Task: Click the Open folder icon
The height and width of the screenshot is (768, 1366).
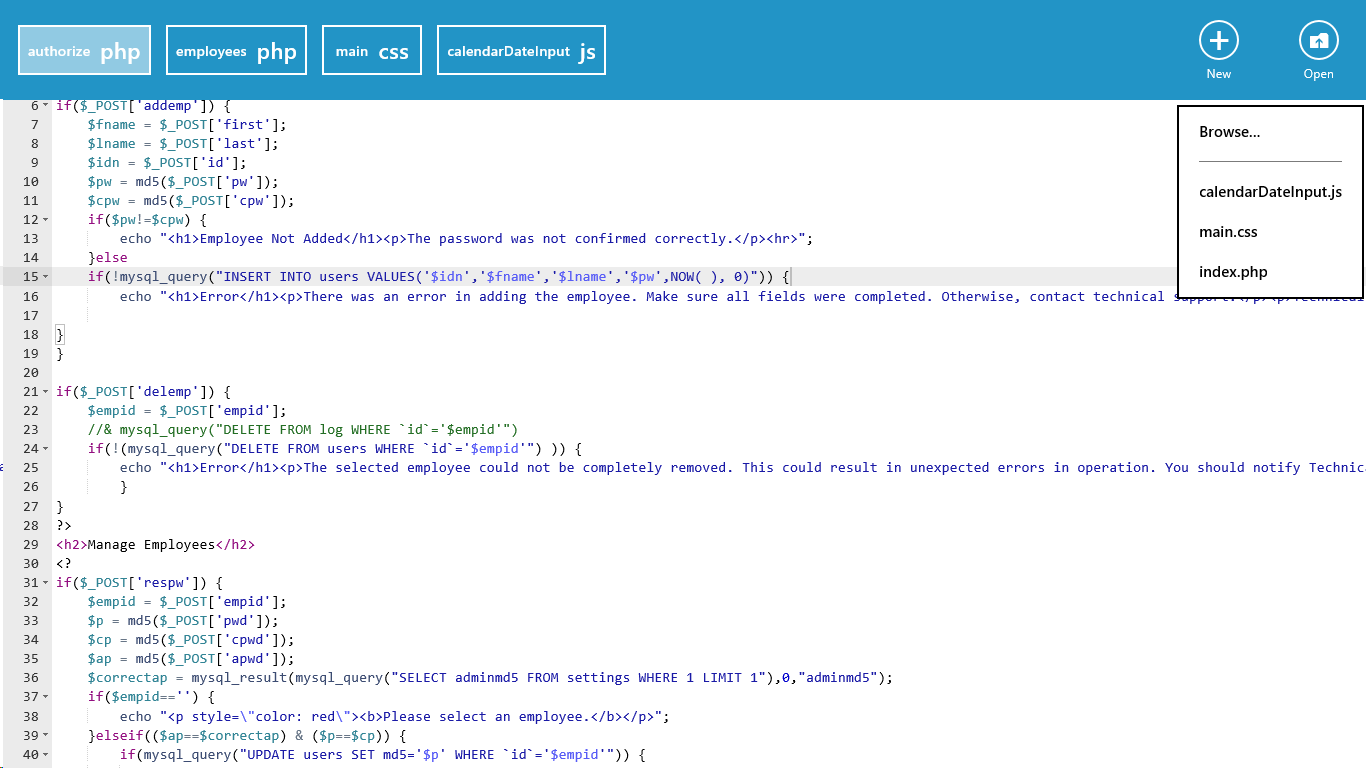Action: click(1318, 41)
